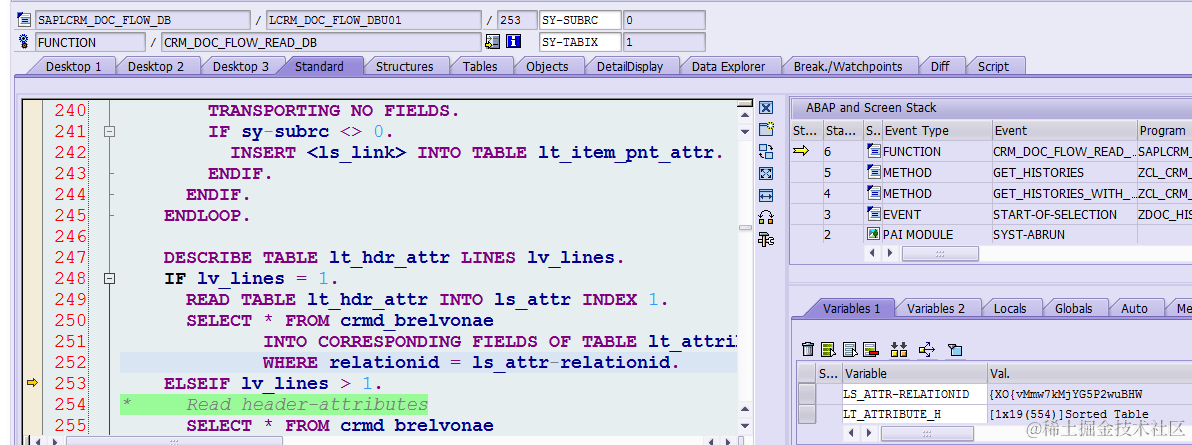This screenshot has width=1192, height=445.
Task: Switch to the Desktop 3 tab
Action: pos(240,66)
